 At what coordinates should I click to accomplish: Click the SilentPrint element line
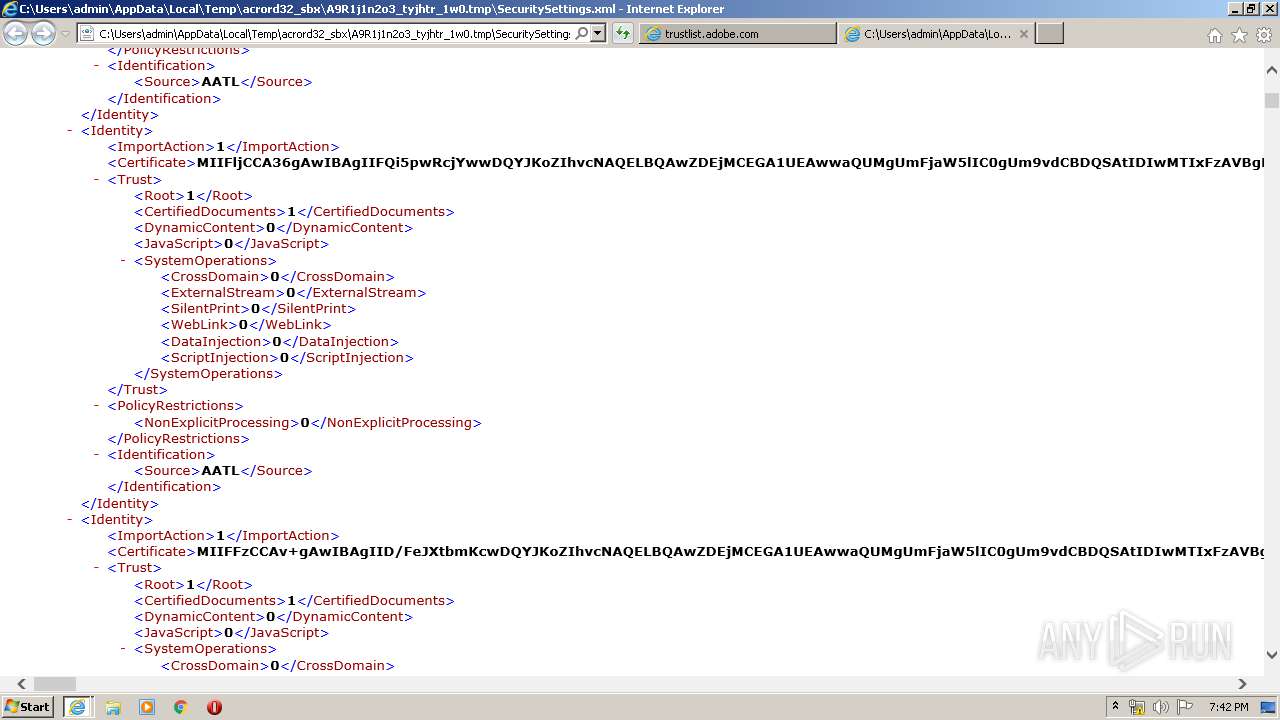258,308
